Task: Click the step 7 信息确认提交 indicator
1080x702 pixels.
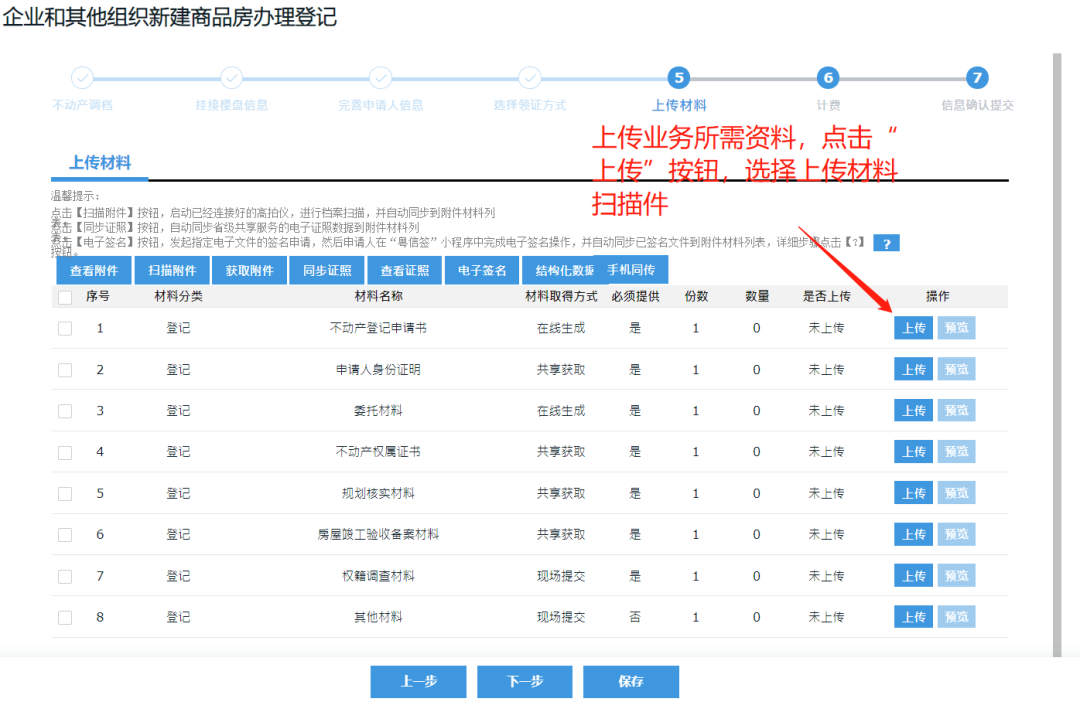Action: pyautogui.click(x=977, y=78)
